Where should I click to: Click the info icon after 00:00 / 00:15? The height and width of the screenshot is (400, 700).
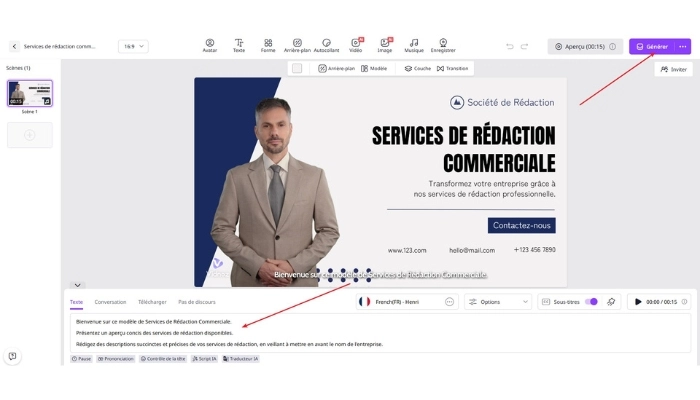(x=684, y=302)
